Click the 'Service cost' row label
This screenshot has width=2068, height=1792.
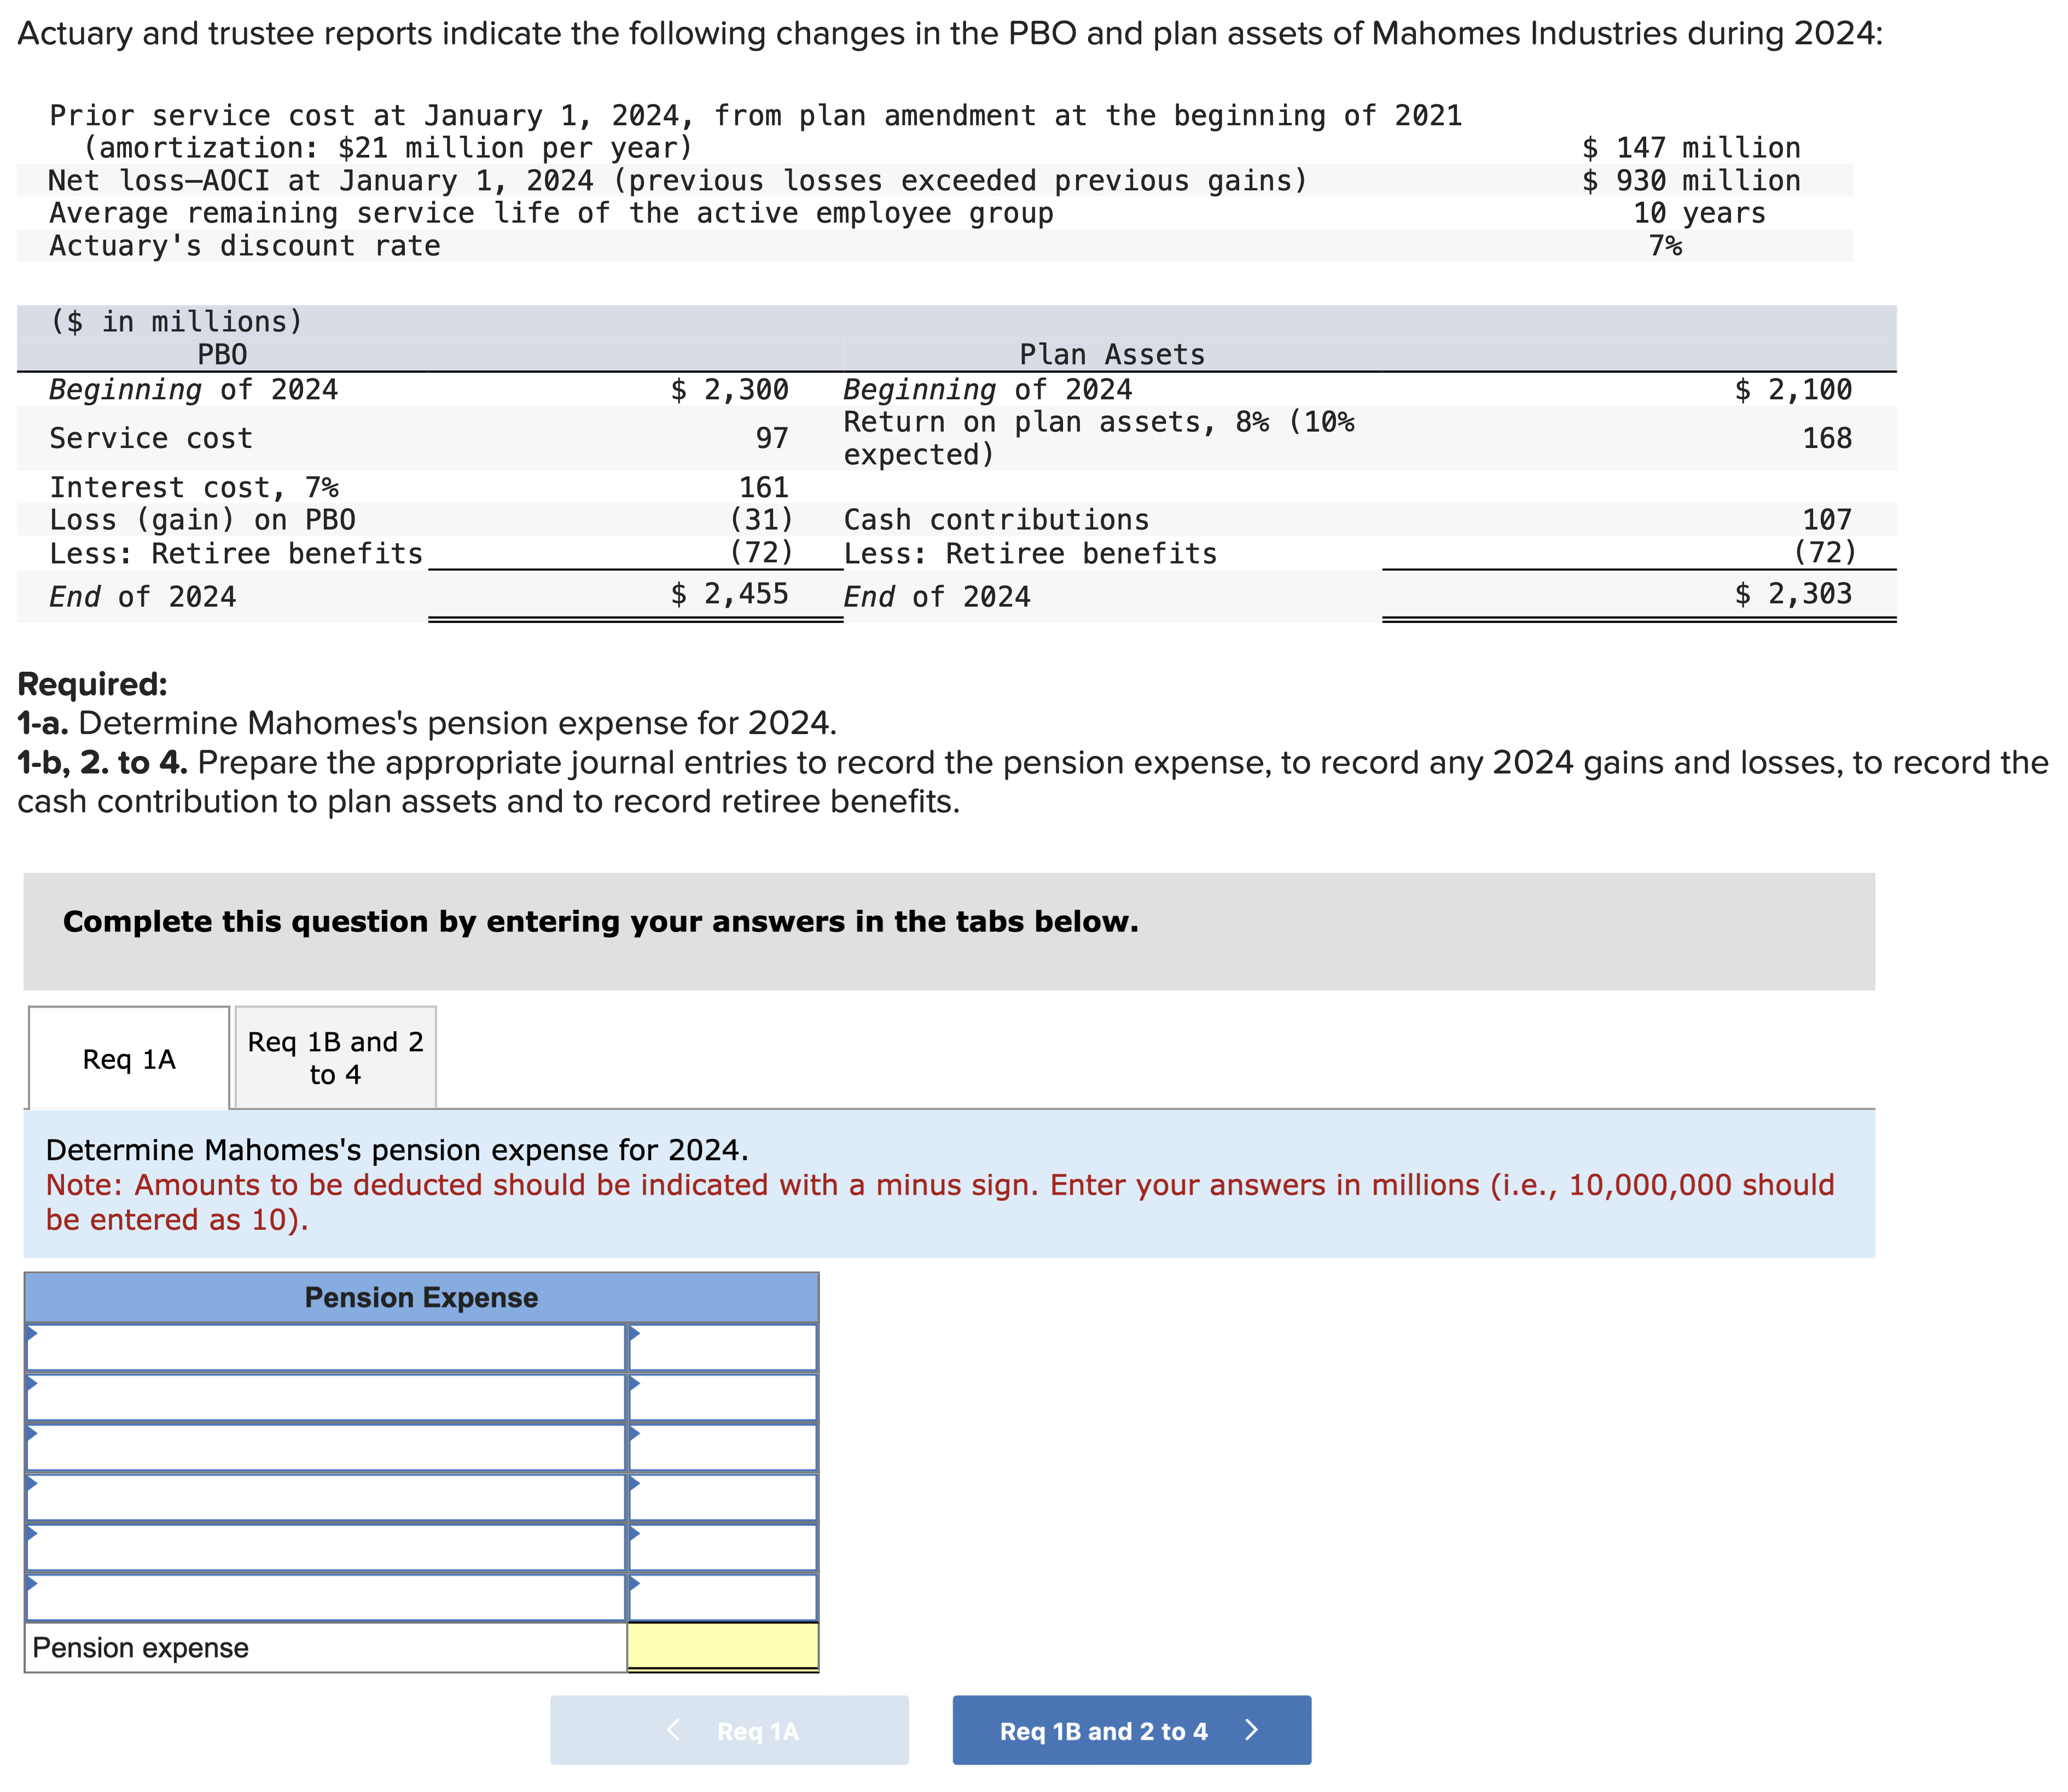pos(151,438)
